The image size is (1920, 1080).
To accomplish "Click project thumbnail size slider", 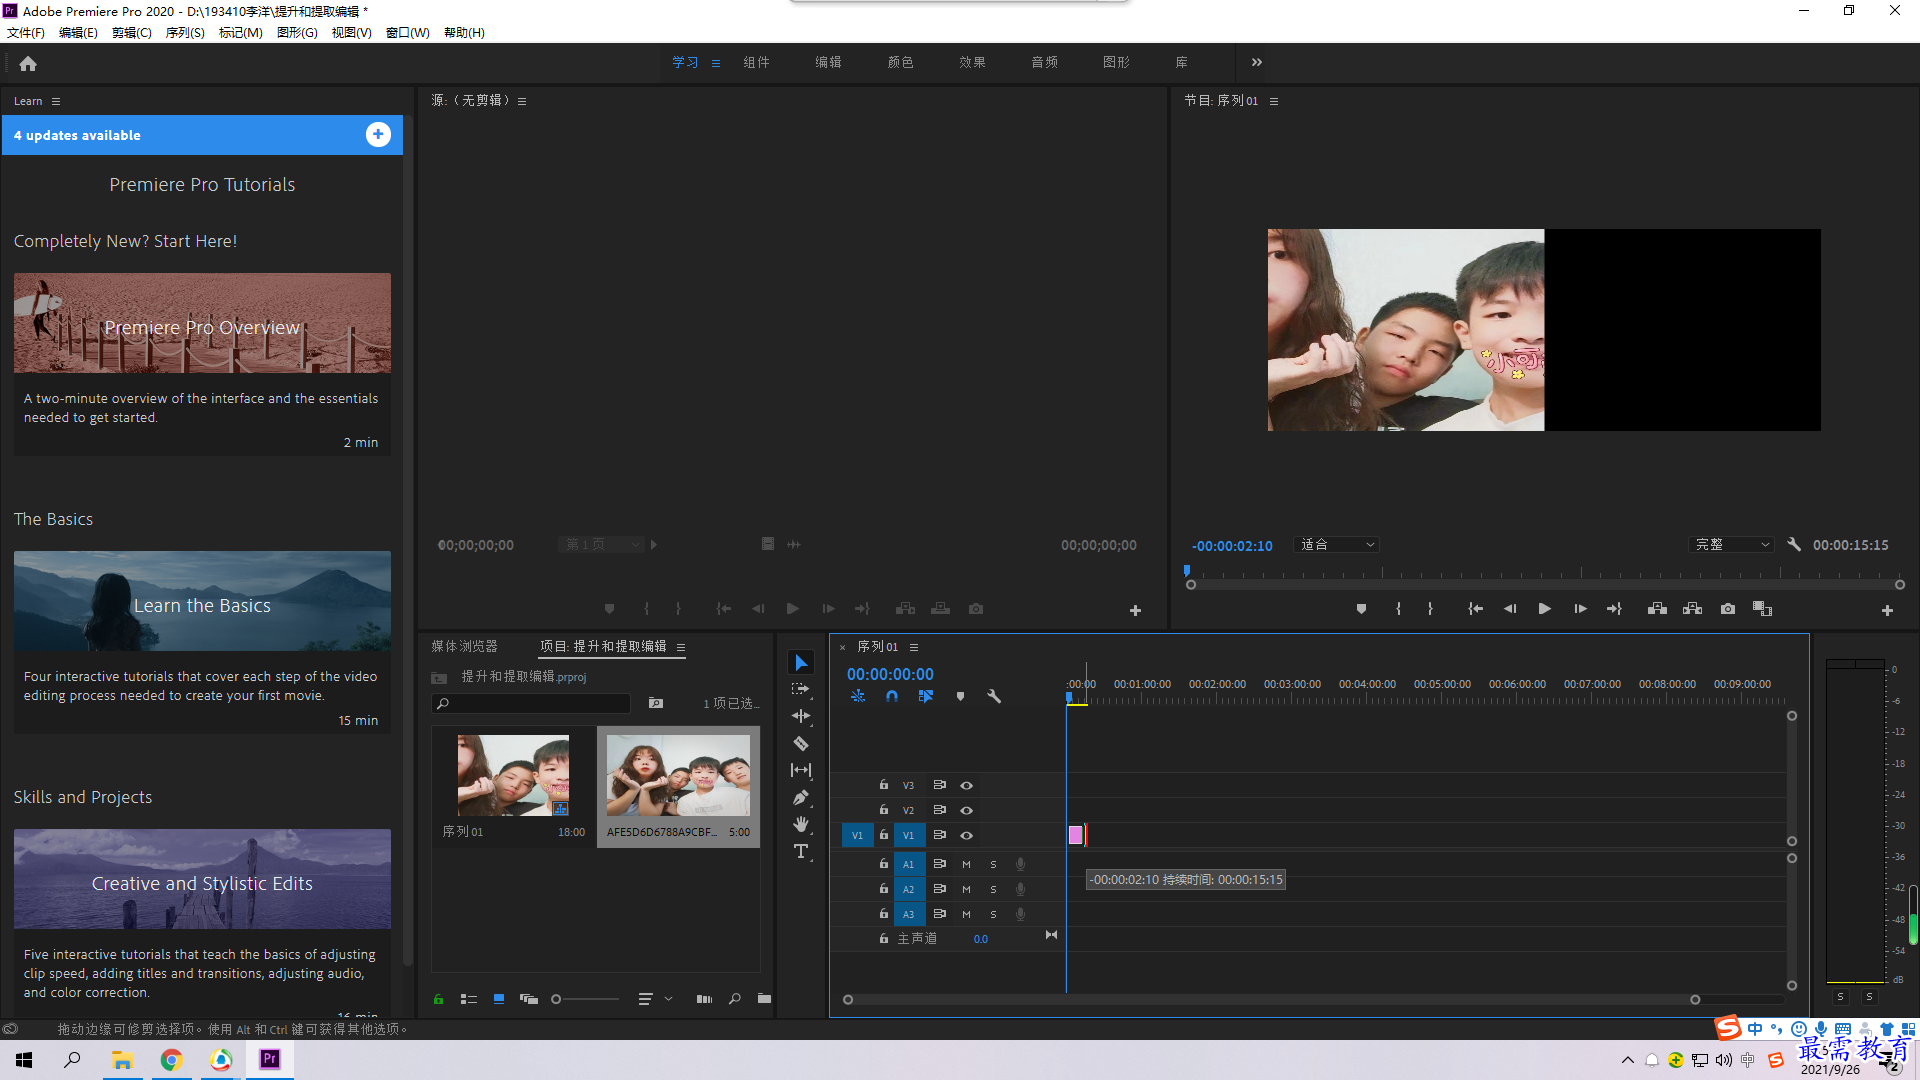I will click(x=587, y=999).
